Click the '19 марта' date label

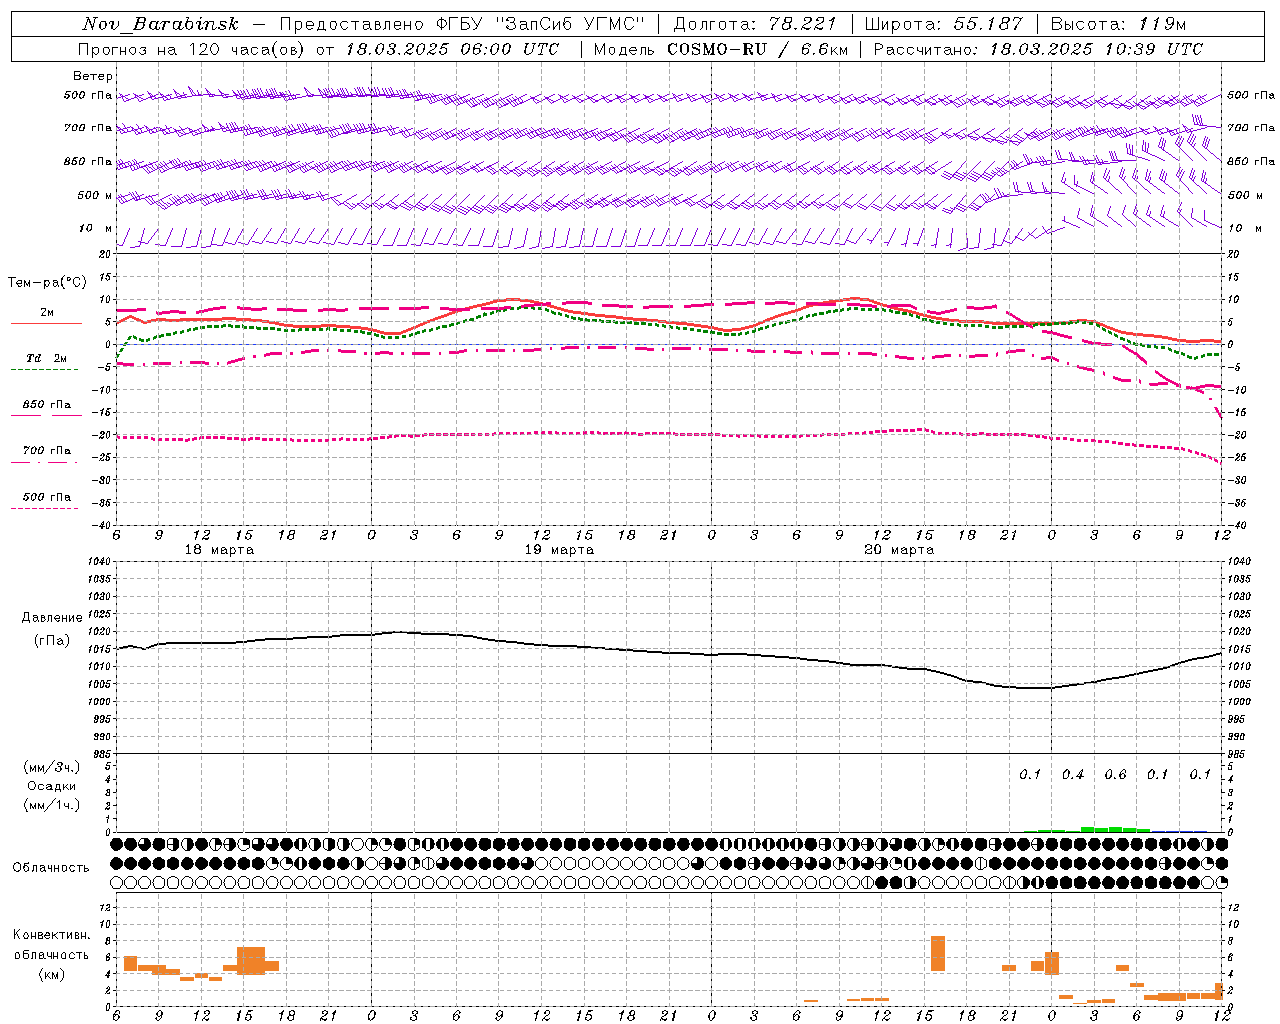pos(560,550)
